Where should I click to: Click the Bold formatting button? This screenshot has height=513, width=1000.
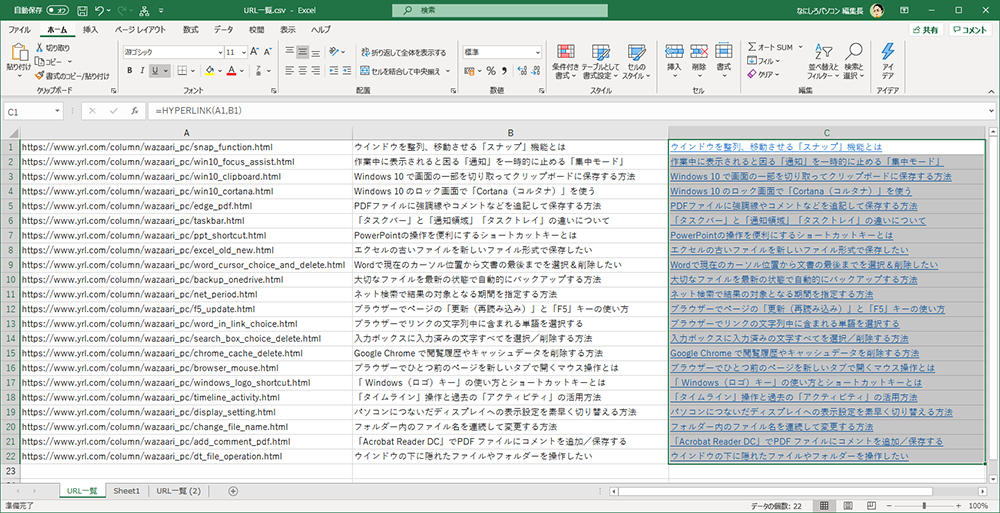coord(129,71)
